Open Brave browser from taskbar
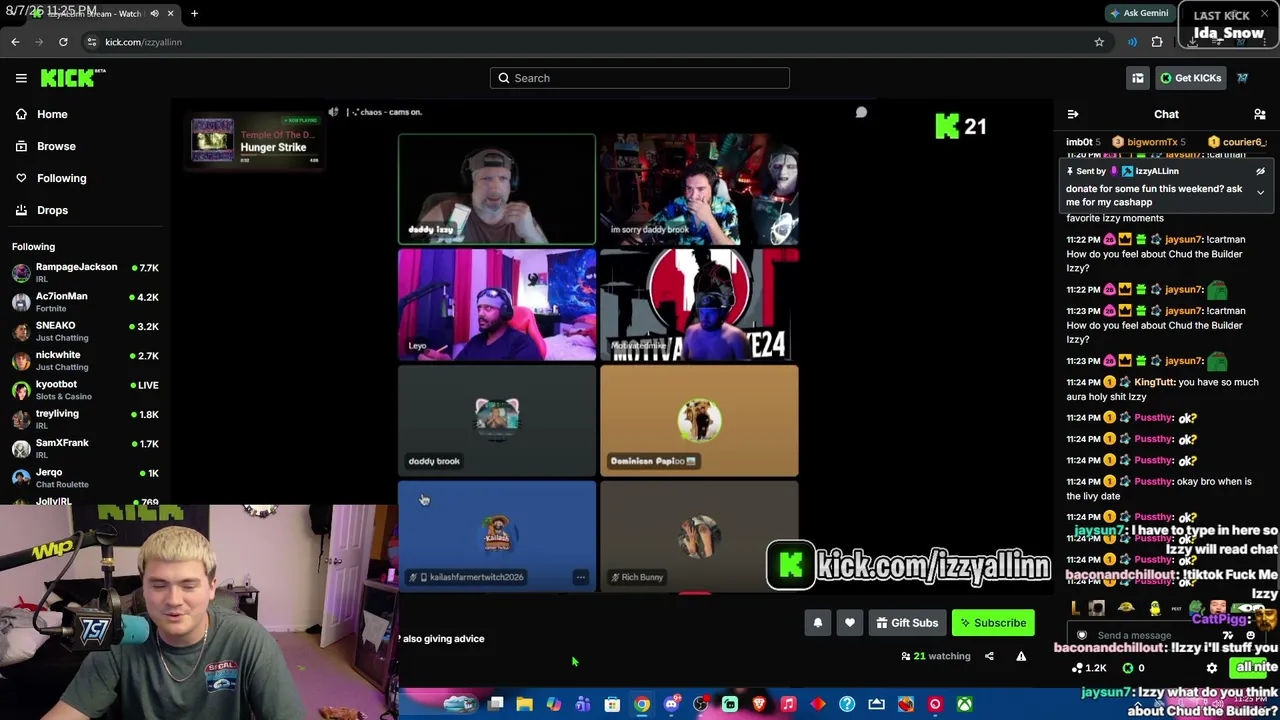1280x720 pixels. pyautogui.click(x=759, y=705)
